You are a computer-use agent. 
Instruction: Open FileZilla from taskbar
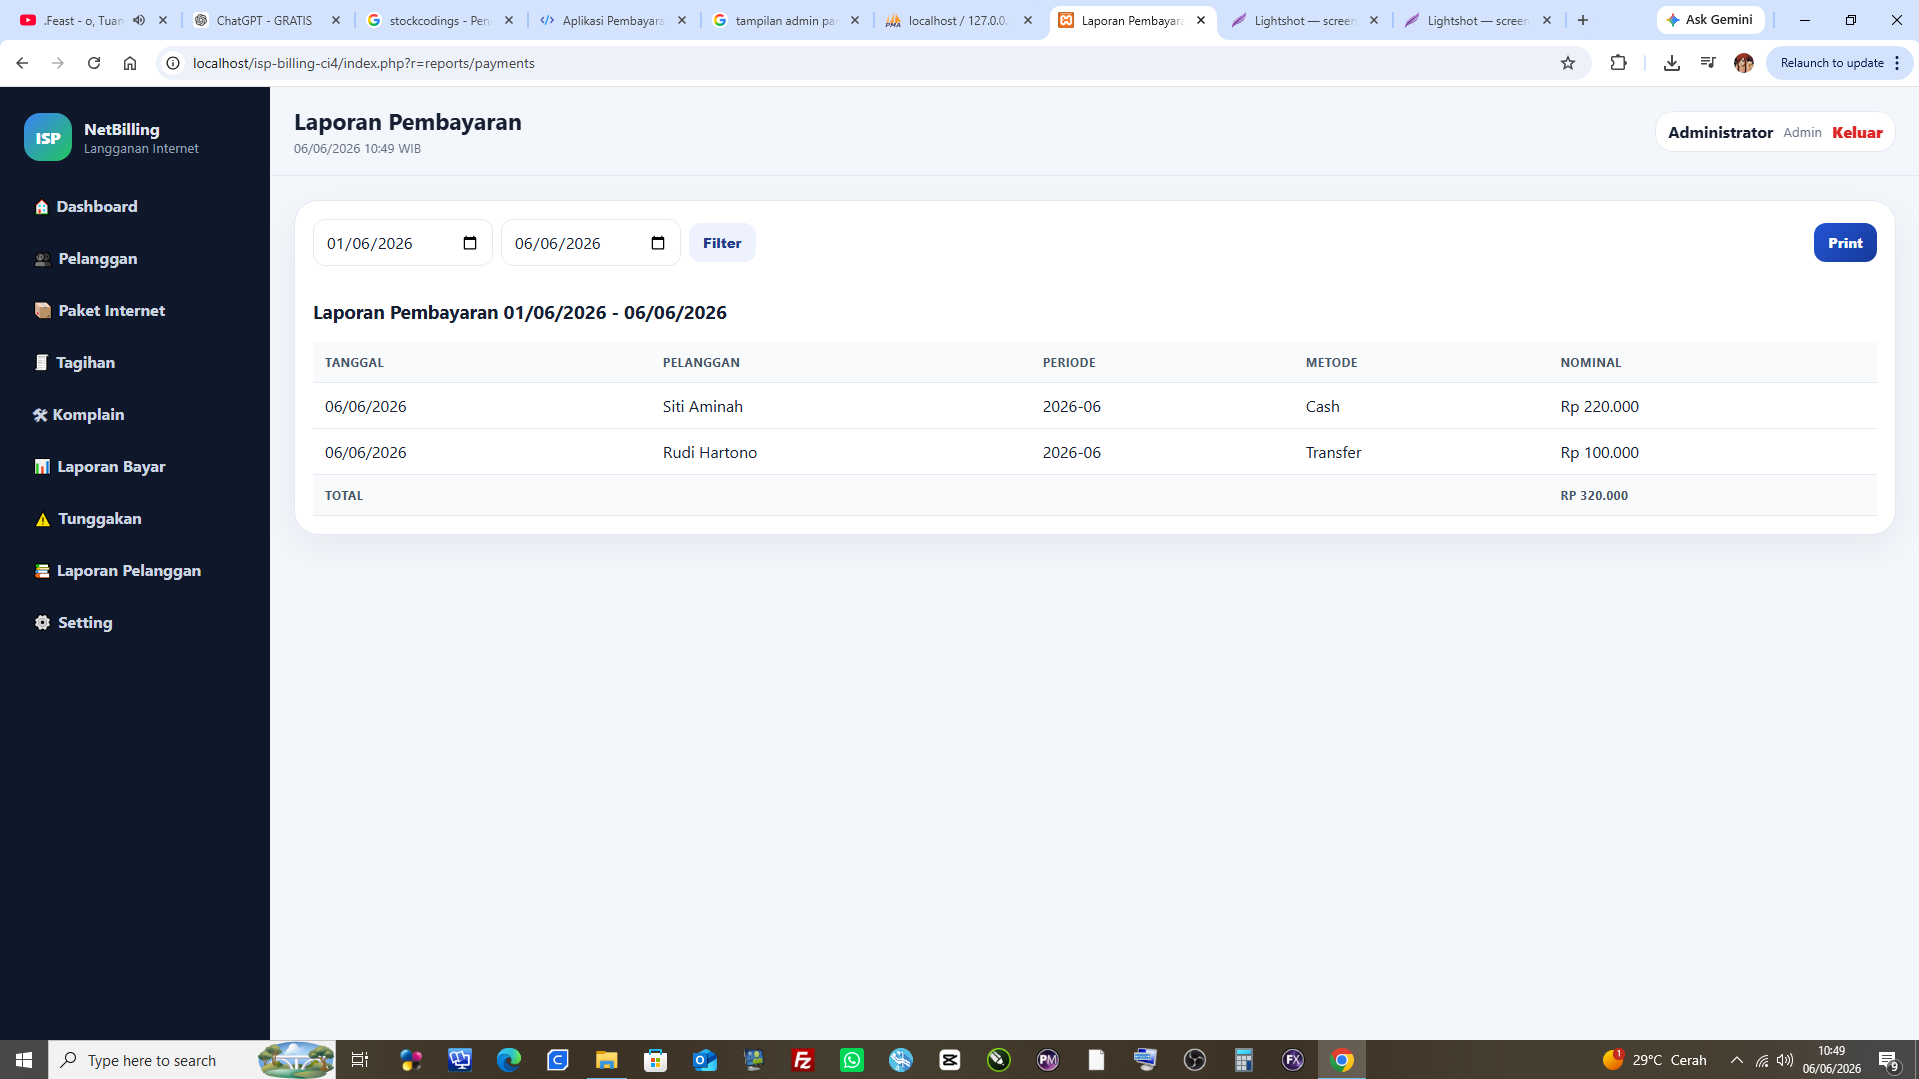click(x=803, y=1060)
